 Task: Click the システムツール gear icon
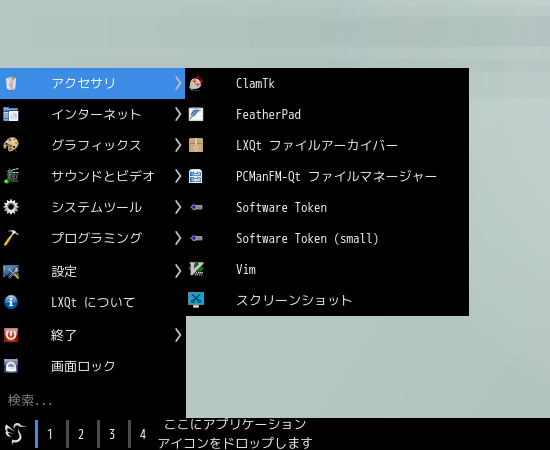pos(11,207)
